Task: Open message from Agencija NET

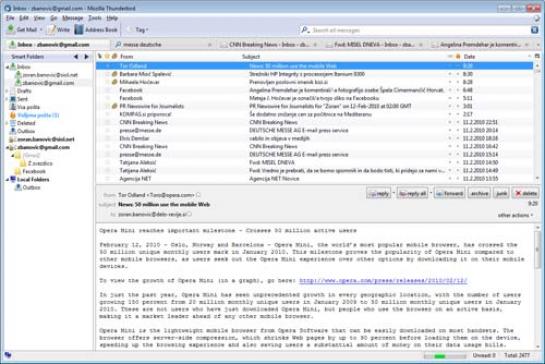Action: (315, 178)
